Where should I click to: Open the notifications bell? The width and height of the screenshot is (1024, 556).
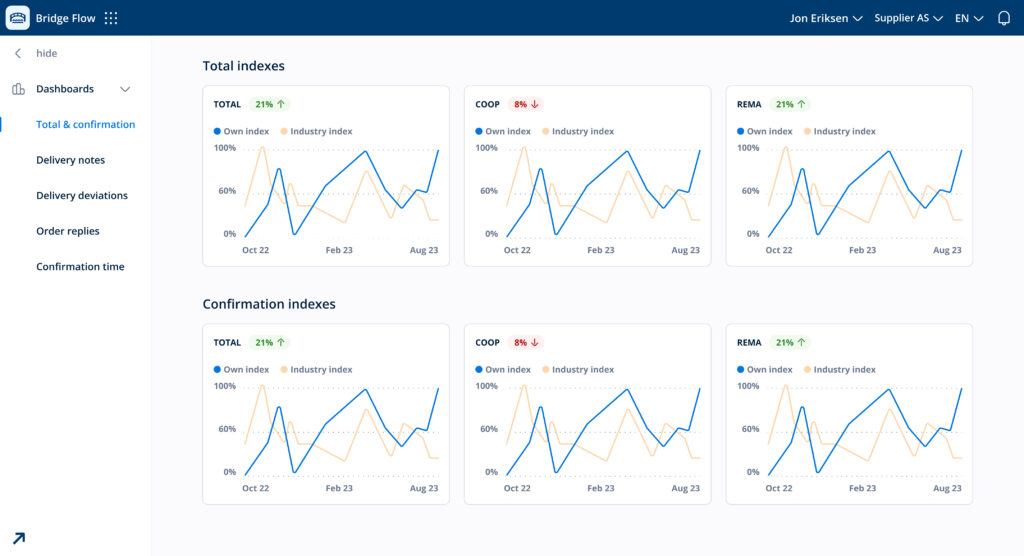tap(1004, 18)
